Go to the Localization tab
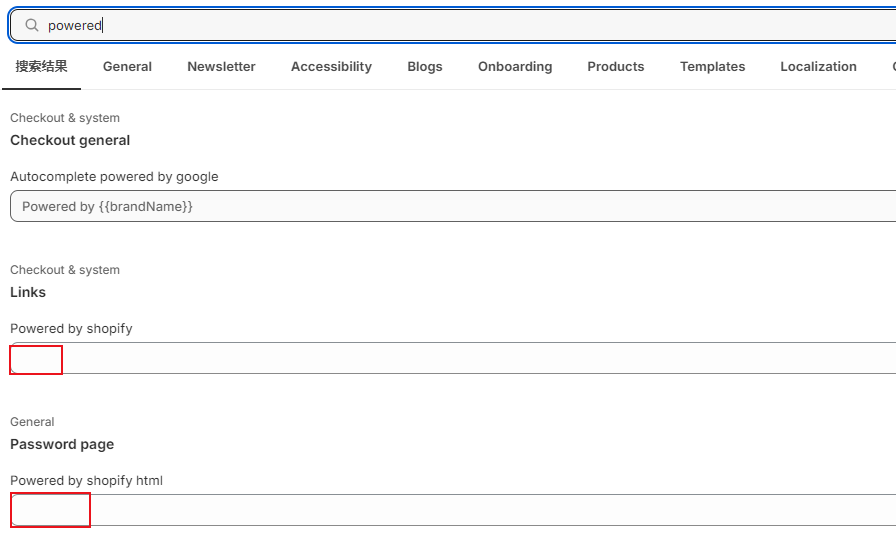The image size is (896, 534). point(818,67)
